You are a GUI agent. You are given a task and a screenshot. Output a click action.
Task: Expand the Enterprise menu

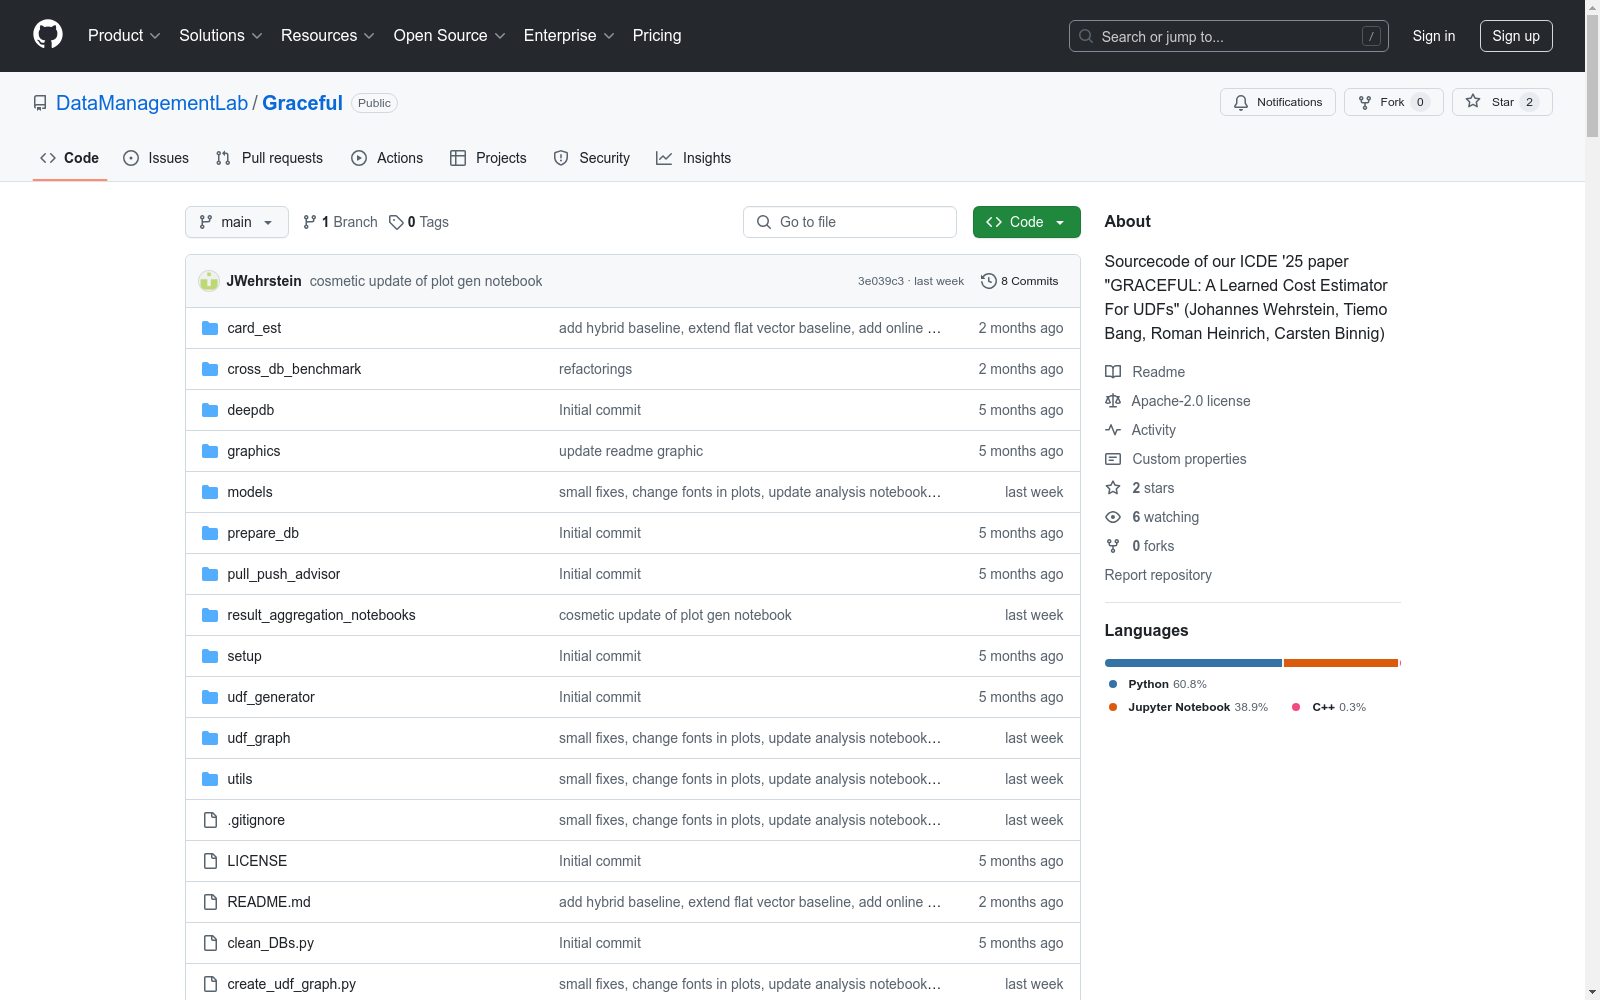coord(569,35)
